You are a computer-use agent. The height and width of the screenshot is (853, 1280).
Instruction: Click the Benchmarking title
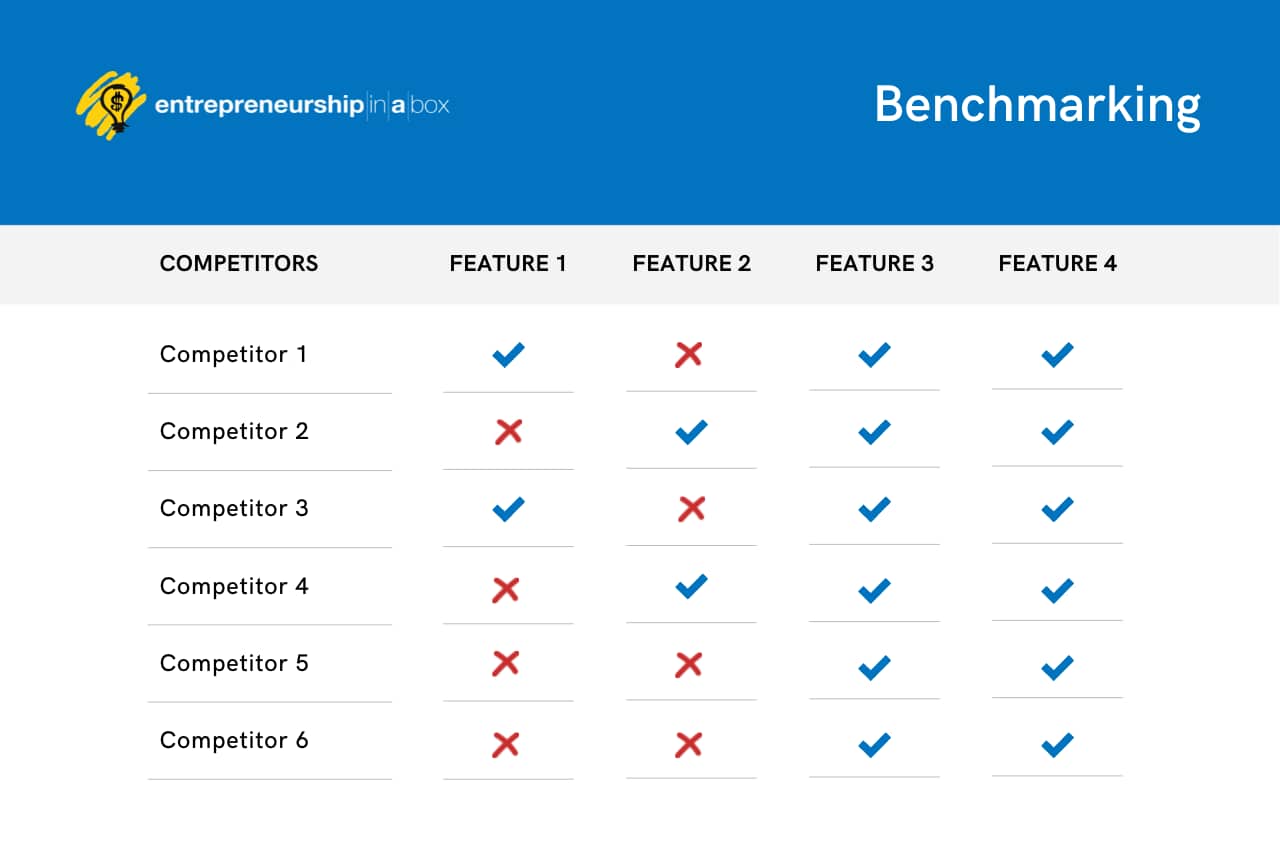pos(1037,104)
